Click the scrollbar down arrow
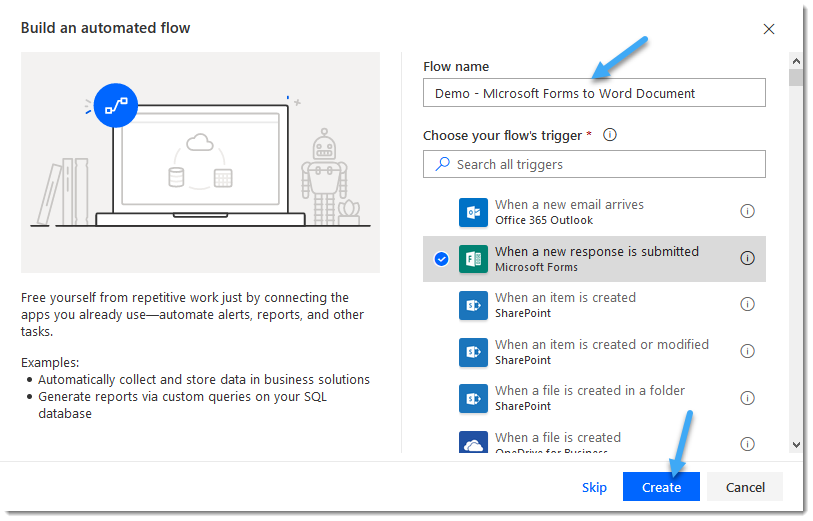 [796, 445]
